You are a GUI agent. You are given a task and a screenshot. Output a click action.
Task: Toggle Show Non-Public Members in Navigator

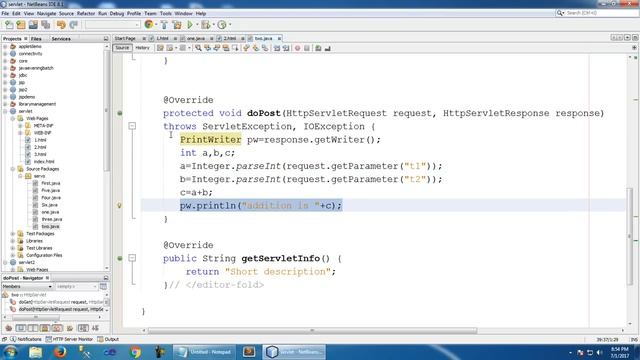45,328
